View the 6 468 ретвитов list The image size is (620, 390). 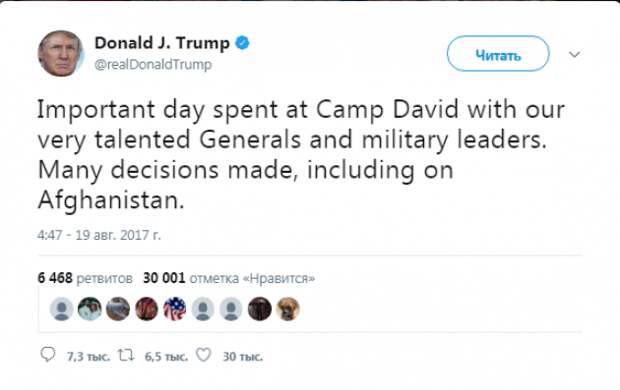[85, 278]
